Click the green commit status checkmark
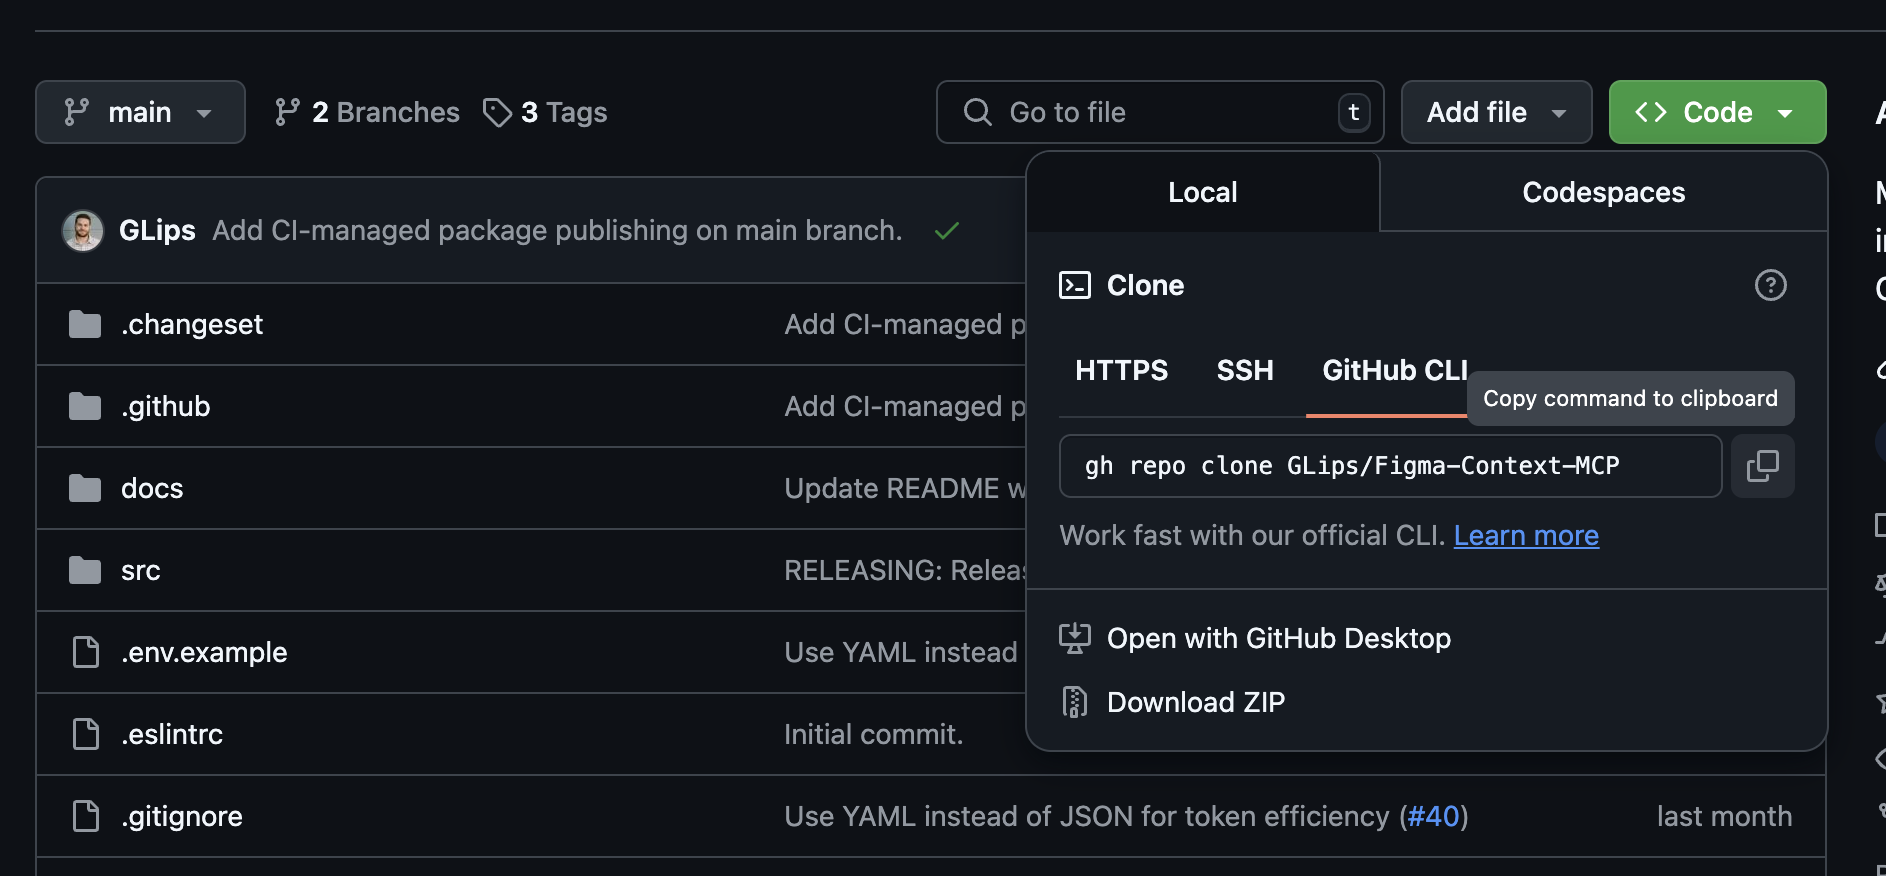 pos(946,231)
